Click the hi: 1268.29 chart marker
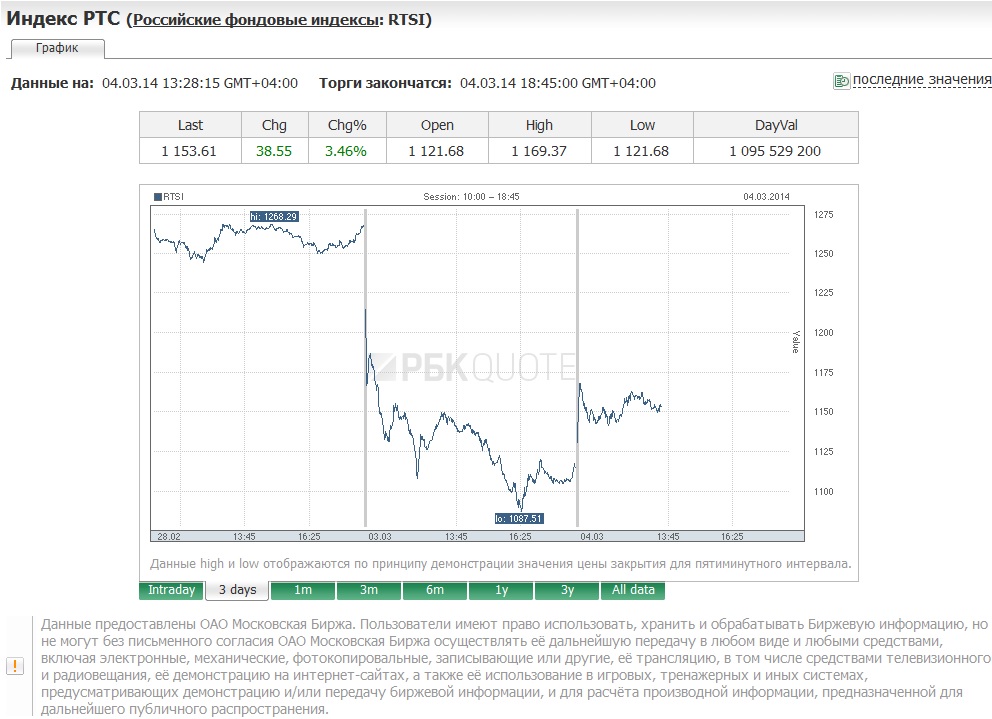992x719 pixels. point(274,216)
